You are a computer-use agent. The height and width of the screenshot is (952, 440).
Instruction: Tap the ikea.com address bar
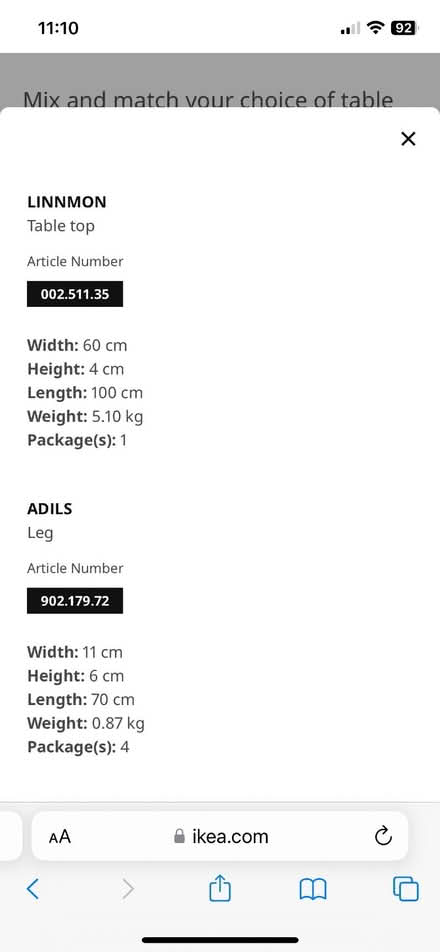click(x=220, y=836)
